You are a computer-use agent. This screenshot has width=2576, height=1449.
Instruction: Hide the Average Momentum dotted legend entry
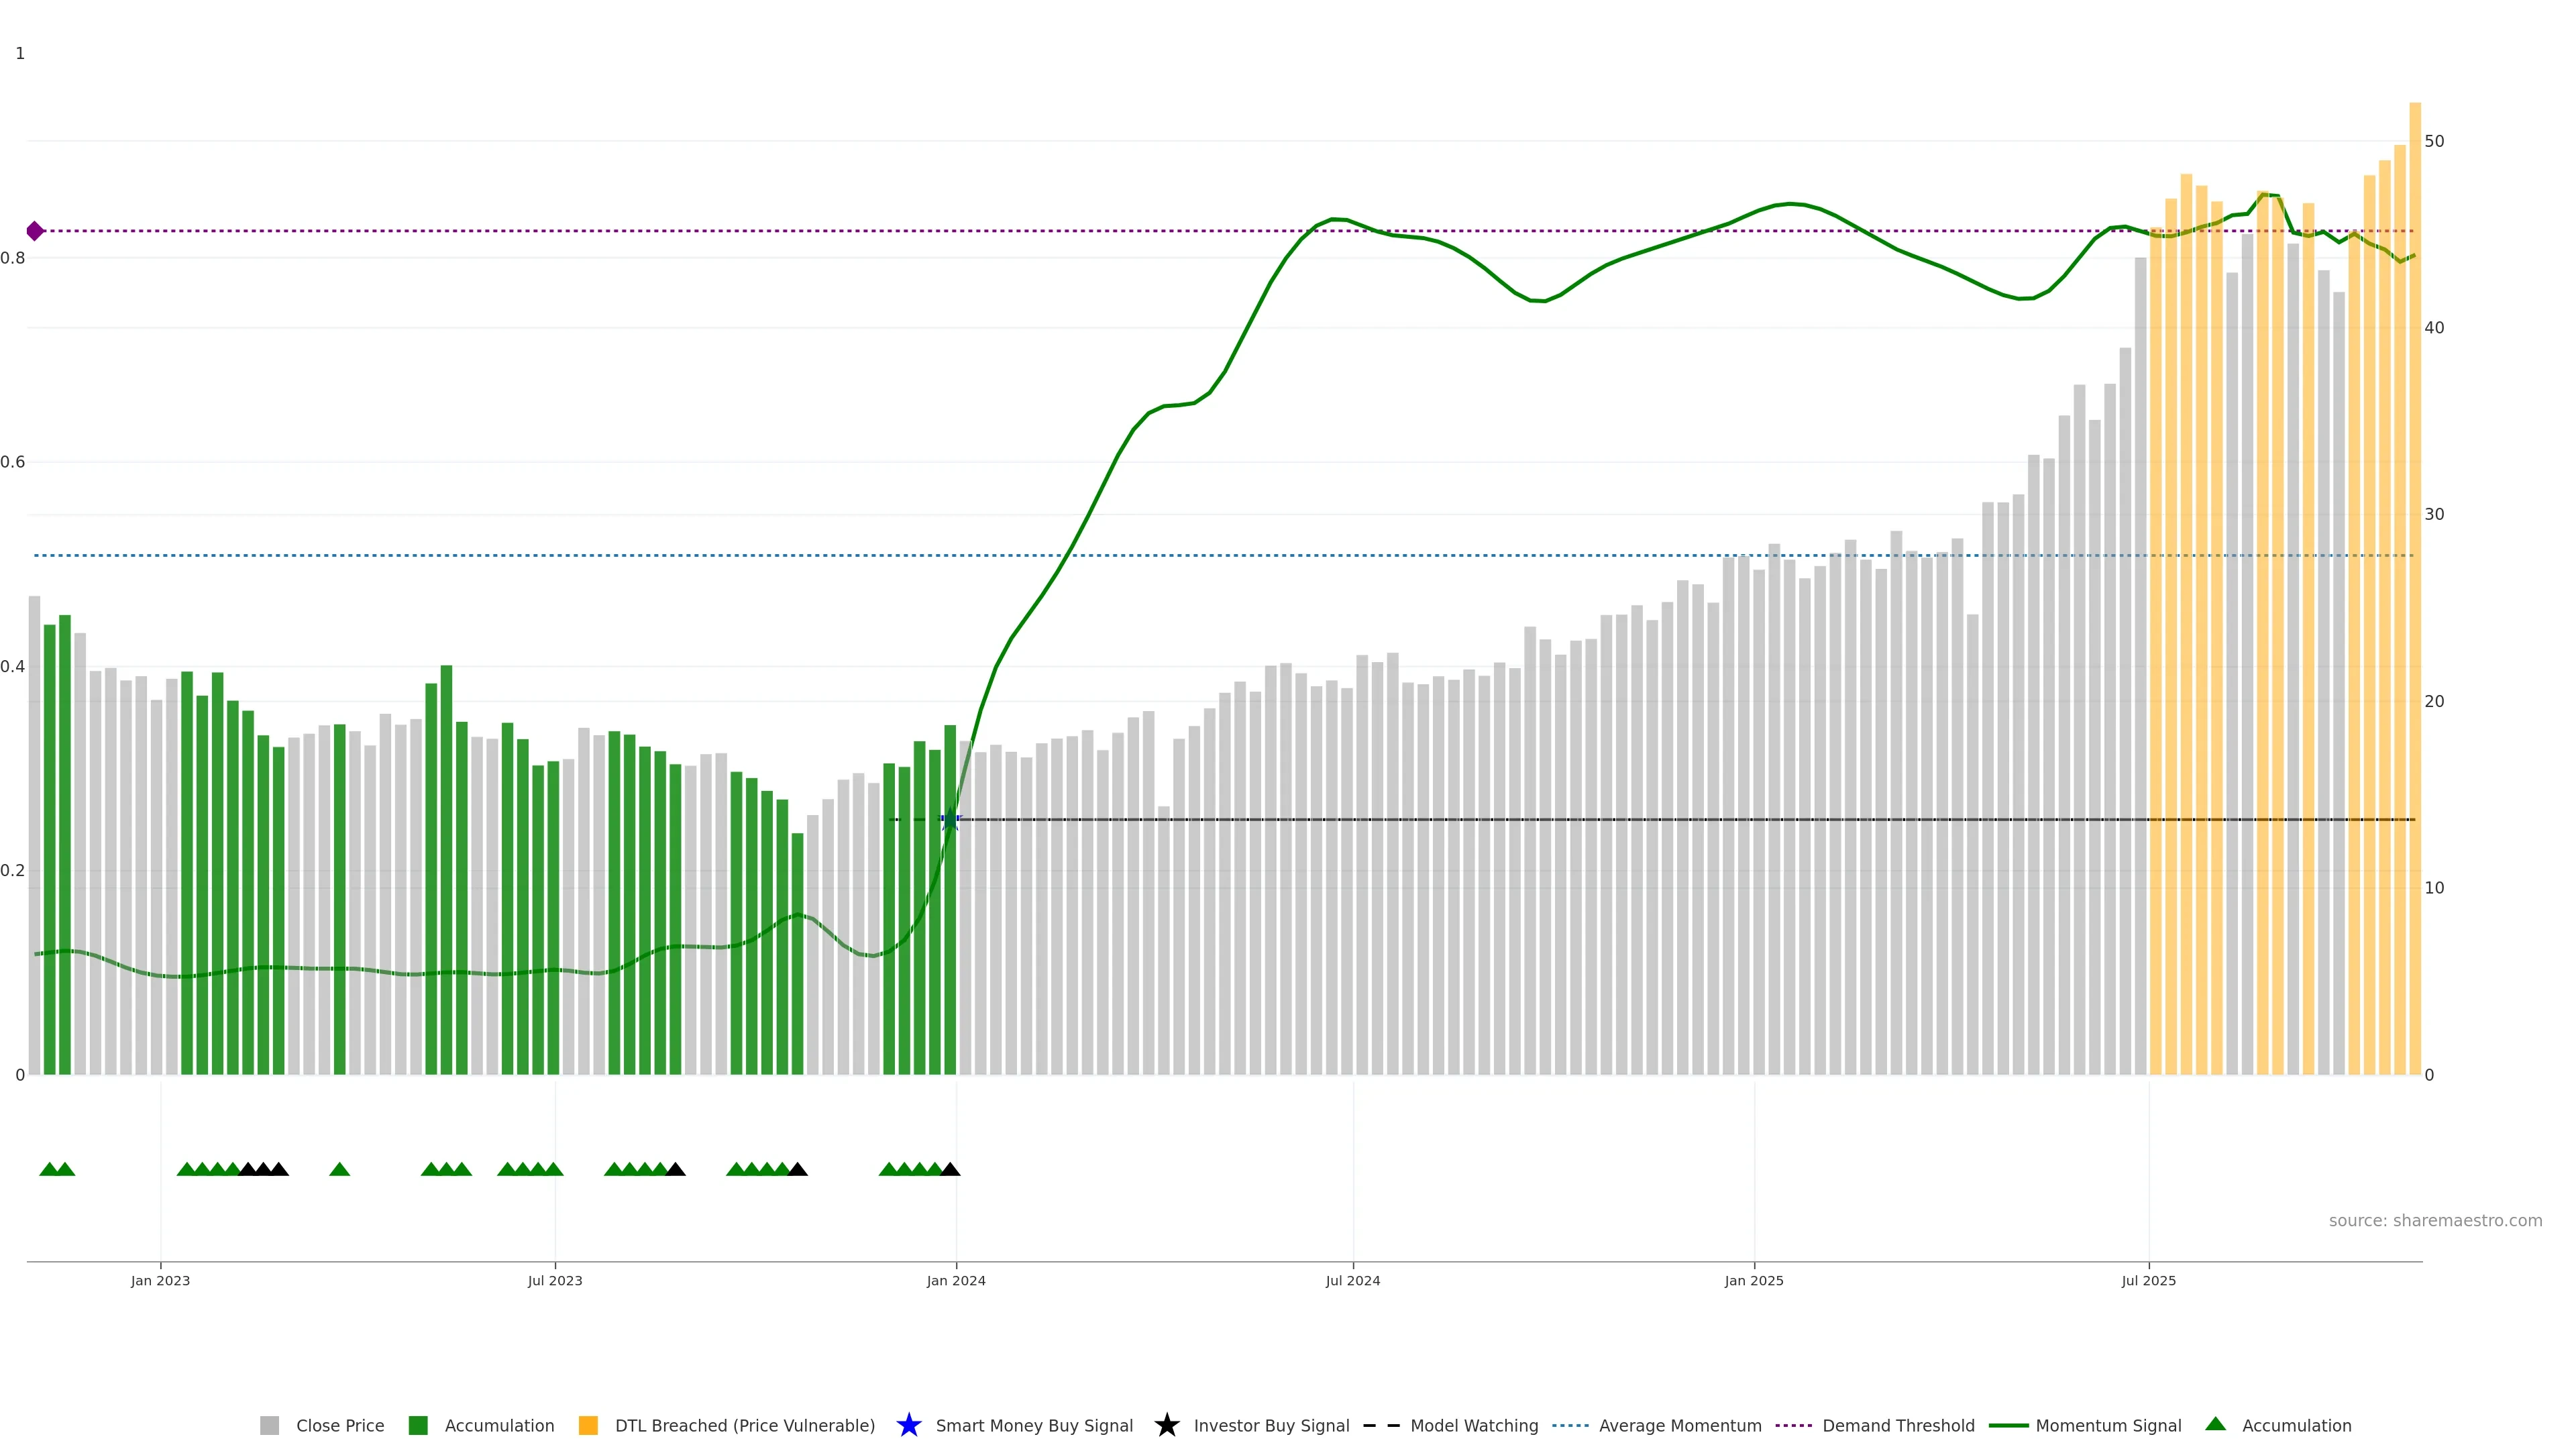coord(1570,1425)
